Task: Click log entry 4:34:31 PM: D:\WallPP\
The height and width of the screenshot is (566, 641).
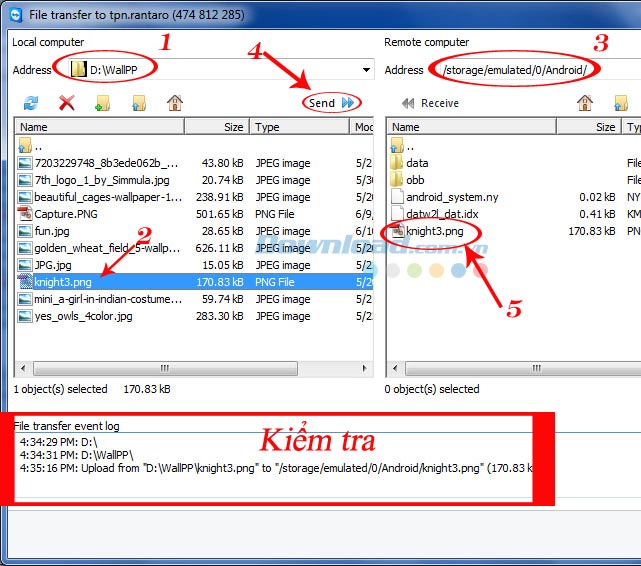Action: click(x=76, y=455)
